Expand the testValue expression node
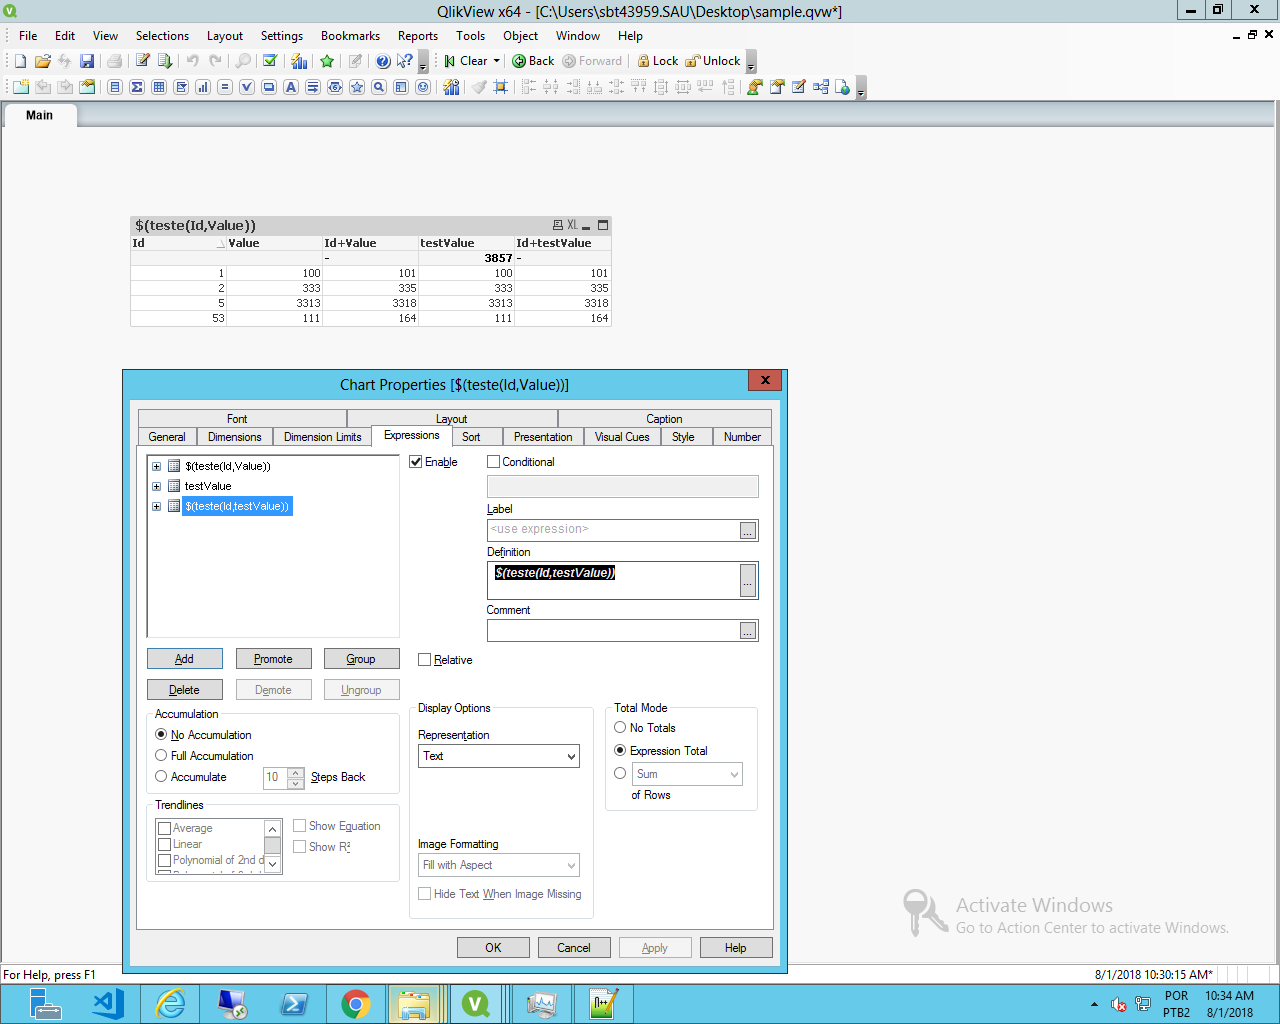1280x1024 pixels. pos(156,486)
